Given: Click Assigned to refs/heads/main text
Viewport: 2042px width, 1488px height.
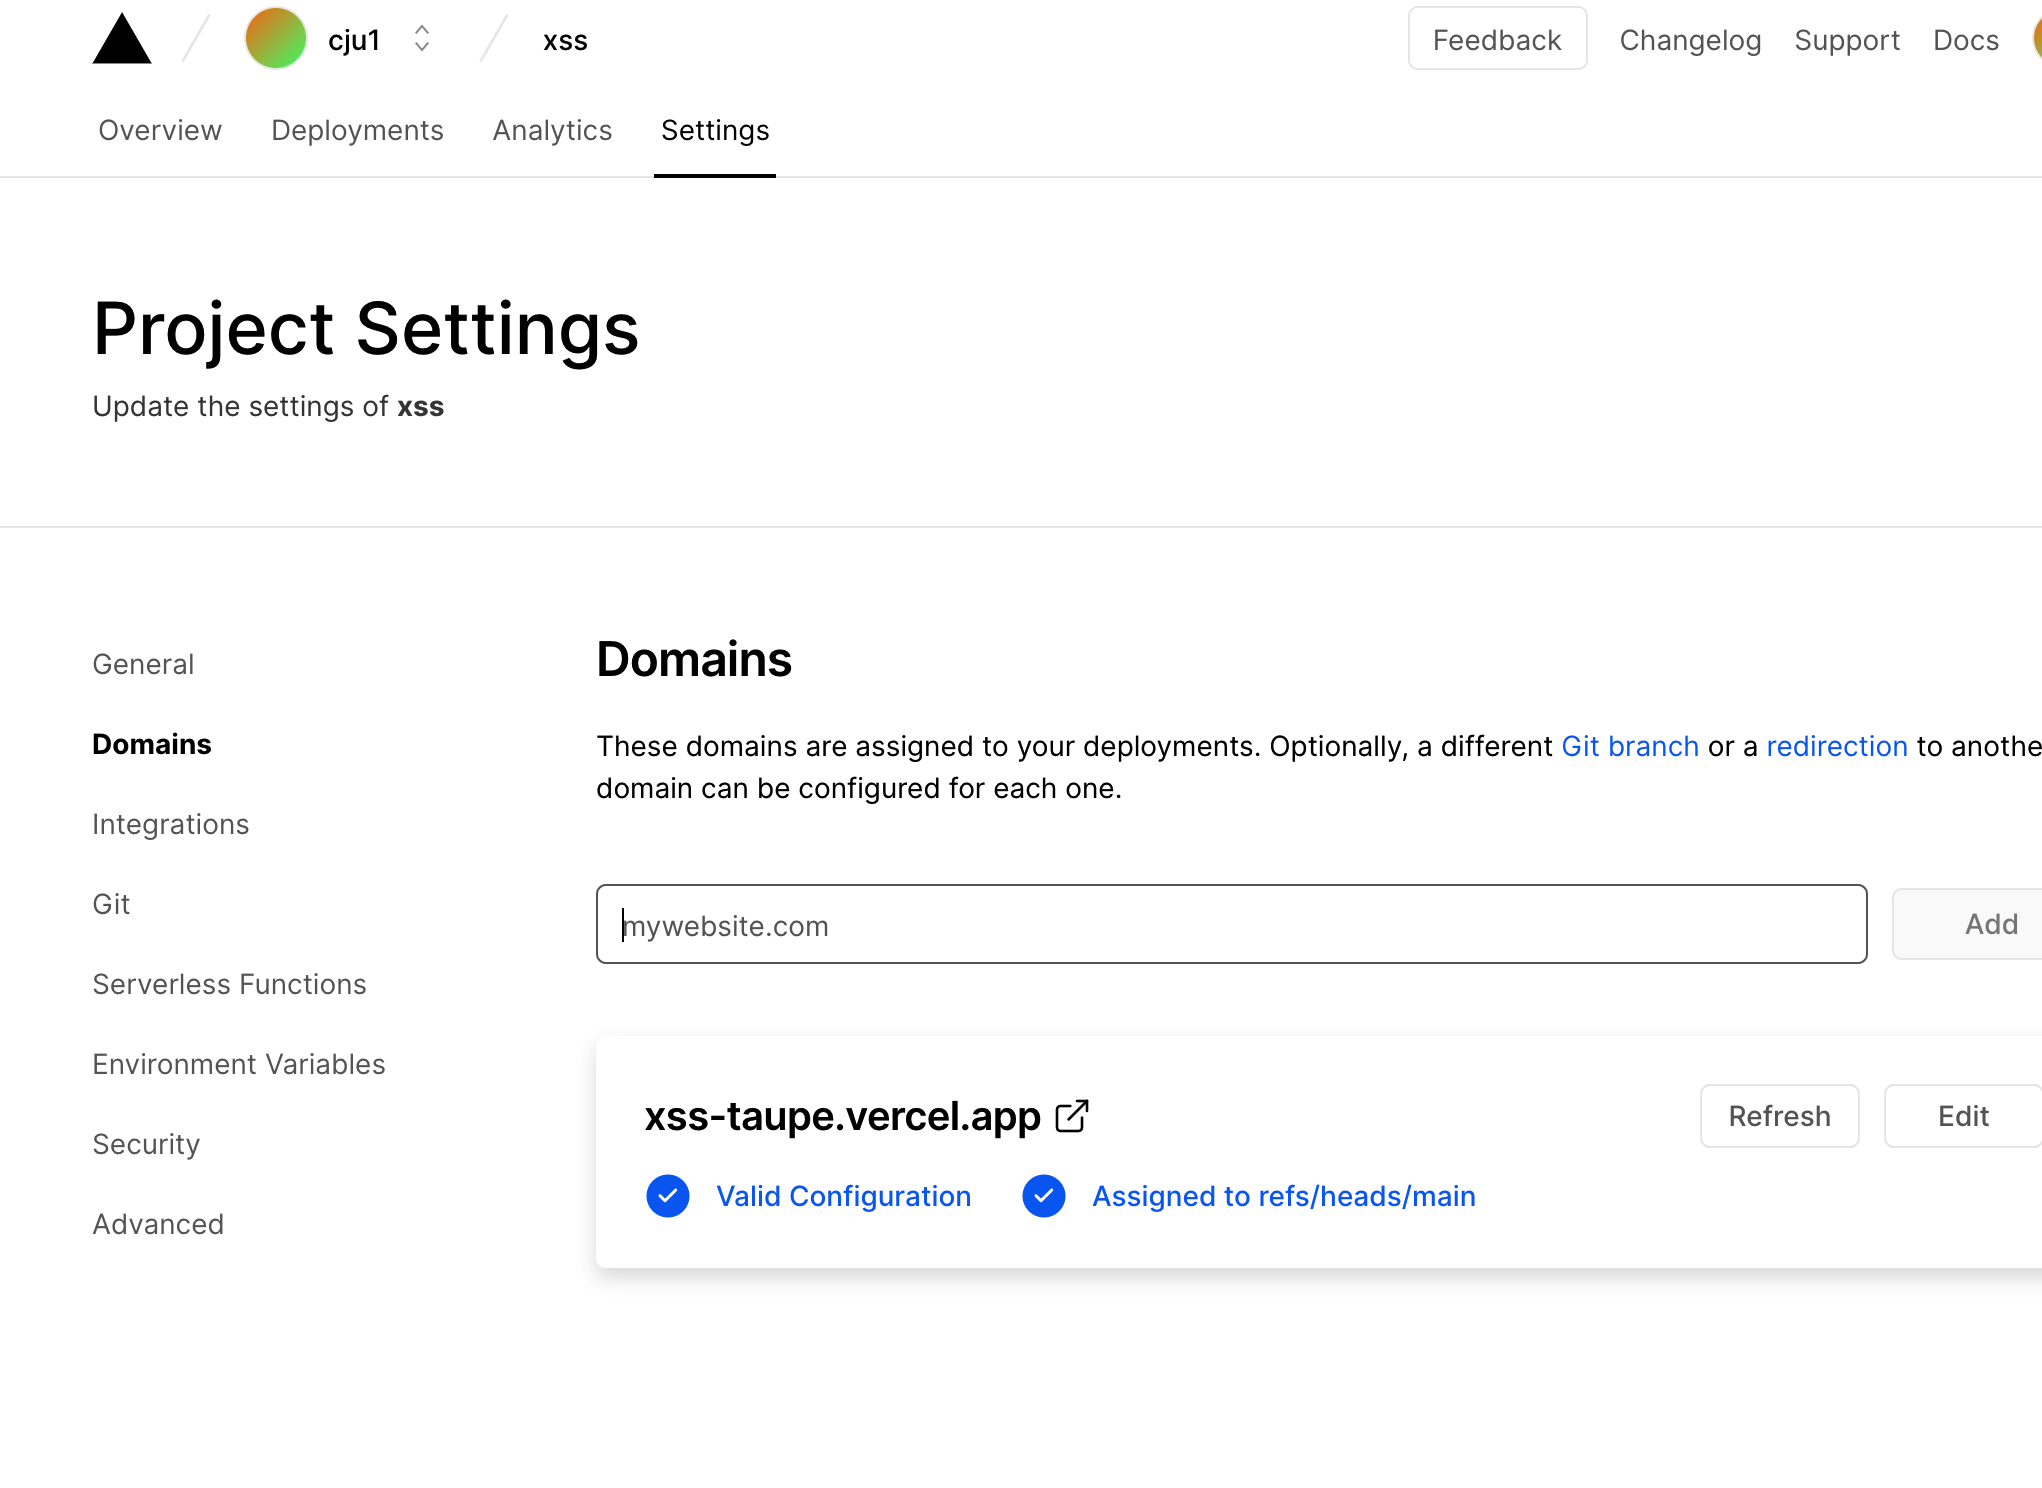Looking at the screenshot, I should point(1284,1196).
